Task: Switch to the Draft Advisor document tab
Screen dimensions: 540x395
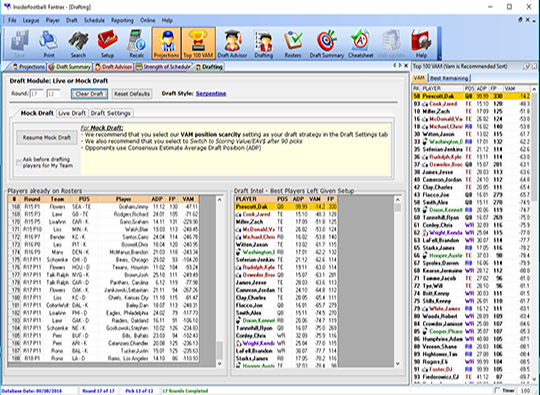Action: point(113,67)
